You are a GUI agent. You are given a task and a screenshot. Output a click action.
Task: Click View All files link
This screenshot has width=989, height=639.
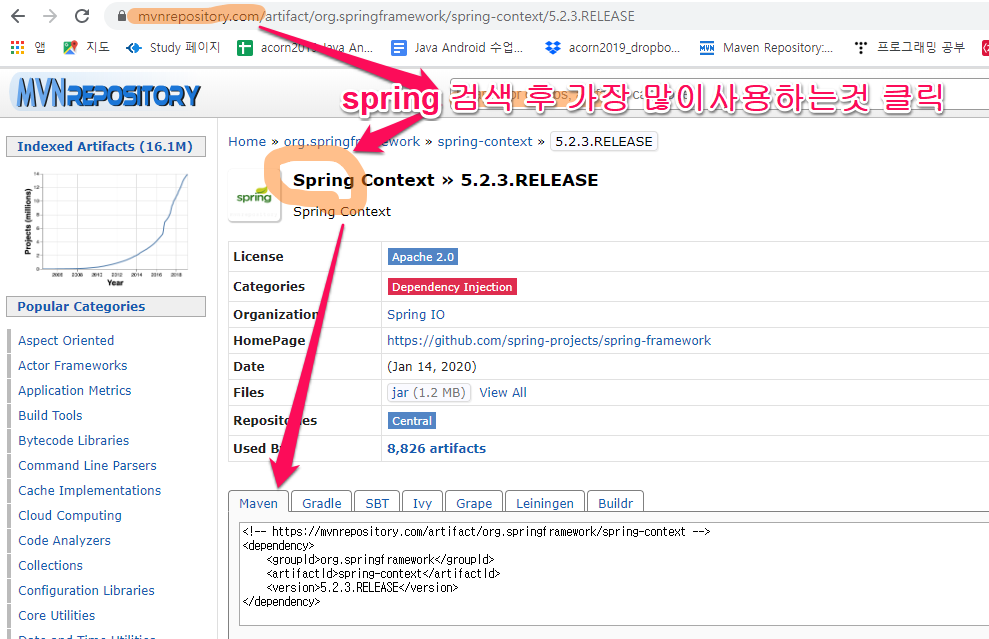(503, 392)
